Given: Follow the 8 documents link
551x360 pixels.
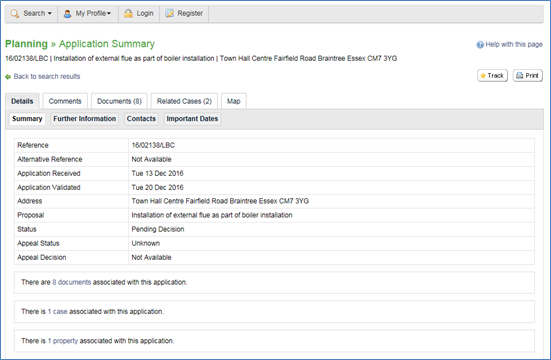Looking at the screenshot, I should (x=72, y=282).
